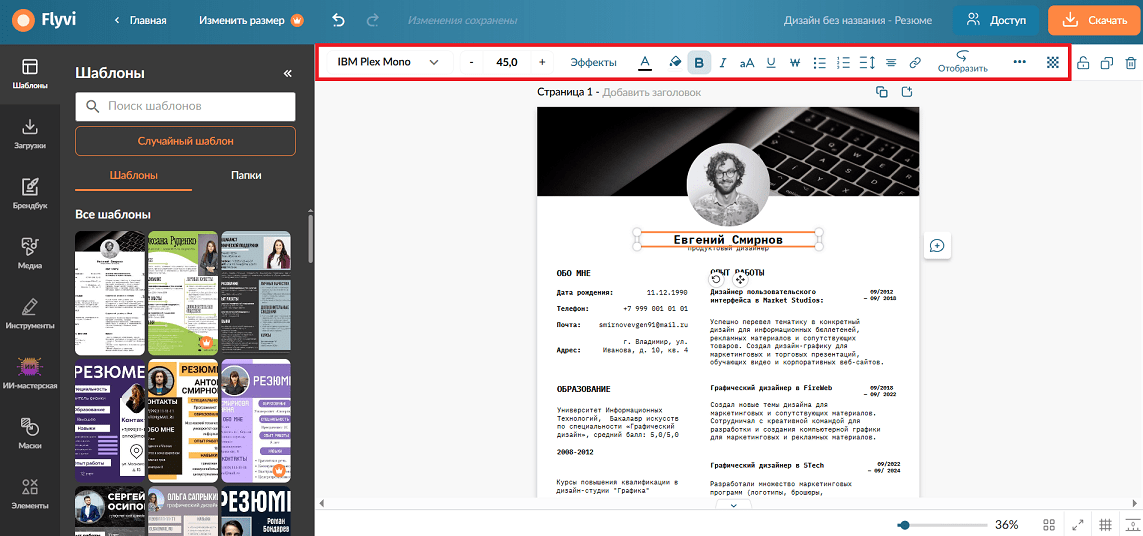Open the Media panel in sidebar
The image size is (1143, 536).
(x=30, y=252)
